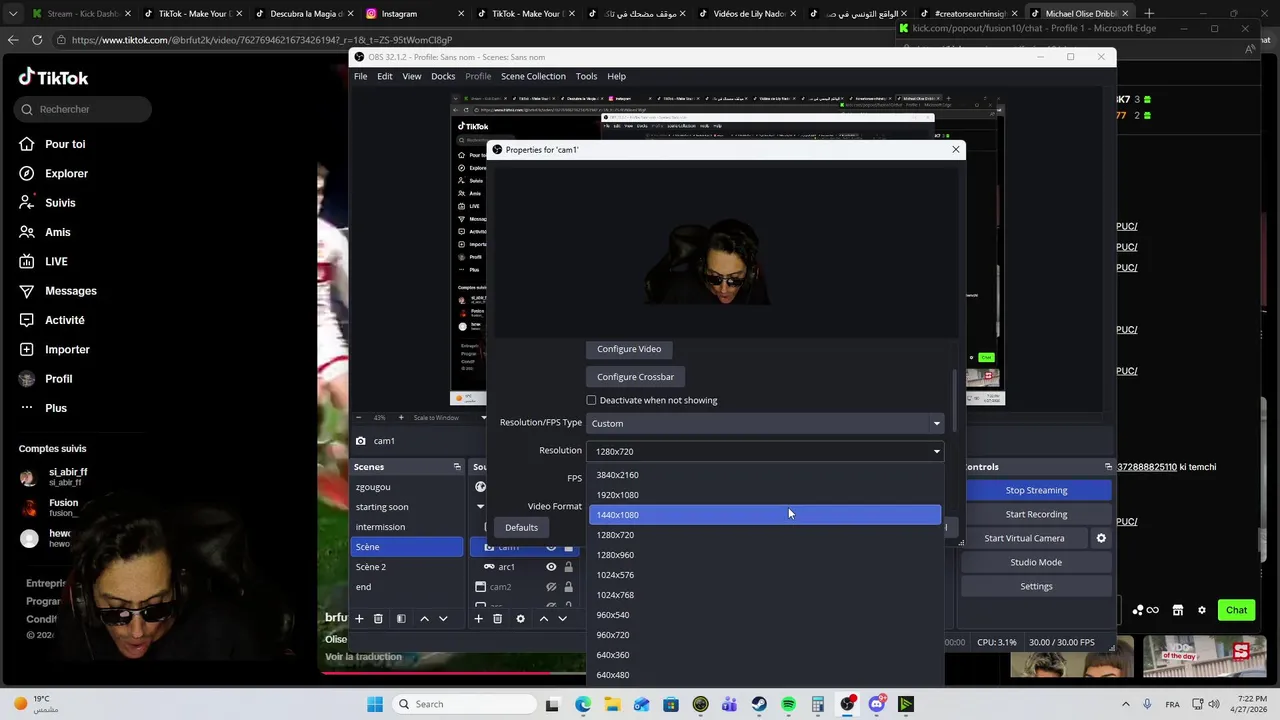1280x720 pixels.
Task: Collapse the Resolution combo box
Action: [x=765, y=451]
